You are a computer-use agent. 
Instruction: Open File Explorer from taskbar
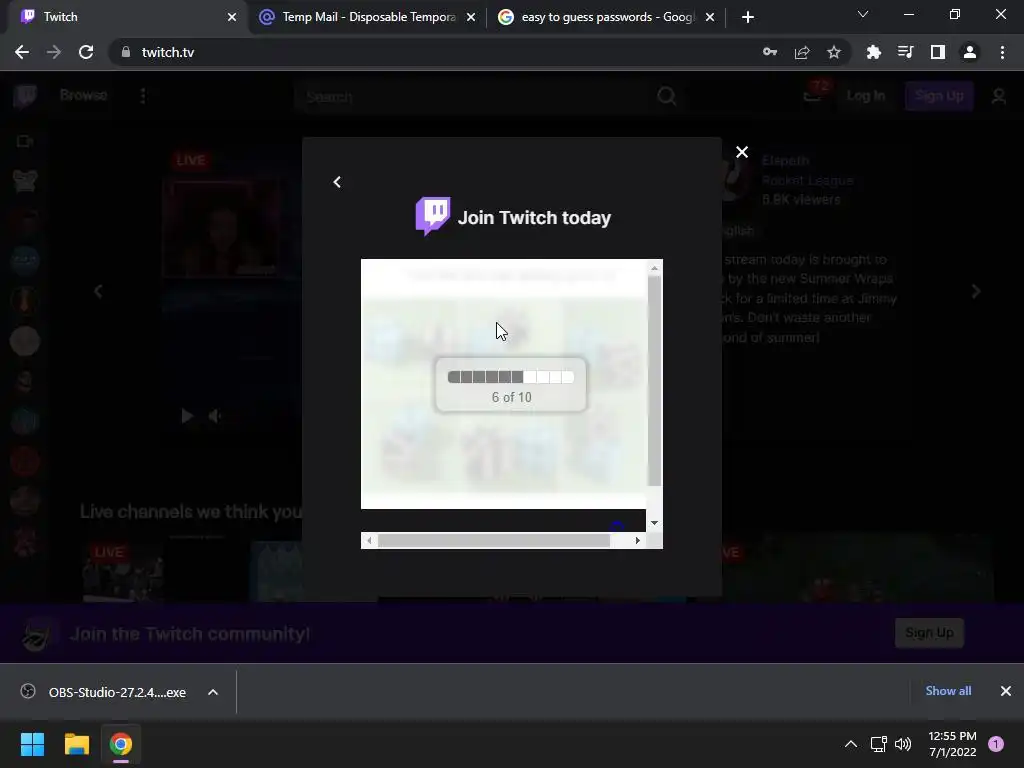tap(76, 744)
